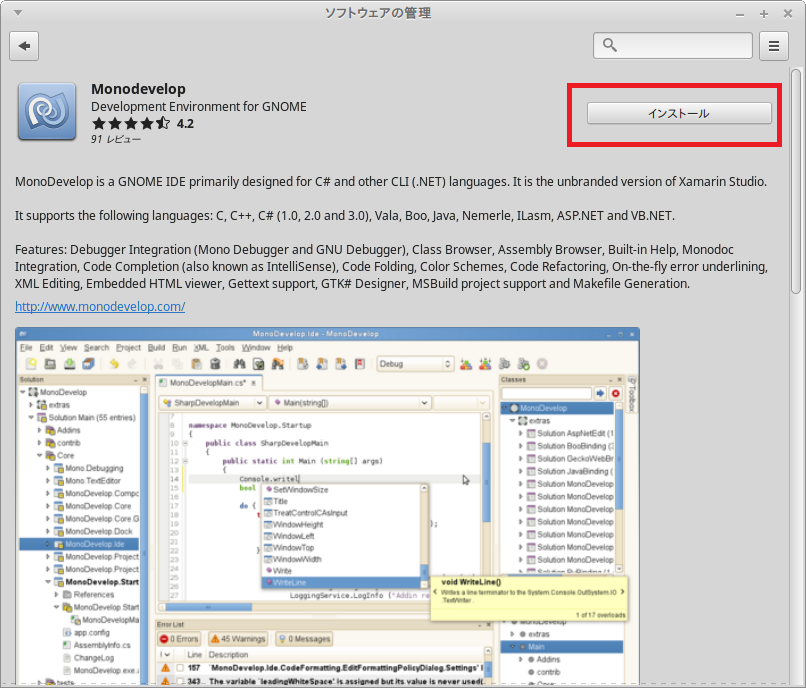The height and width of the screenshot is (688, 806).
Task: Click the インストール install button
Action: pyautogui.click(x=679, y=113)
